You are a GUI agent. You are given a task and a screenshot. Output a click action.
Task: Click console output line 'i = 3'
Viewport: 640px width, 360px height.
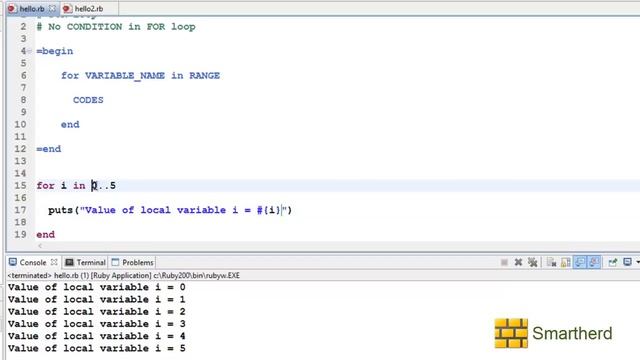(x=96, y=324)
